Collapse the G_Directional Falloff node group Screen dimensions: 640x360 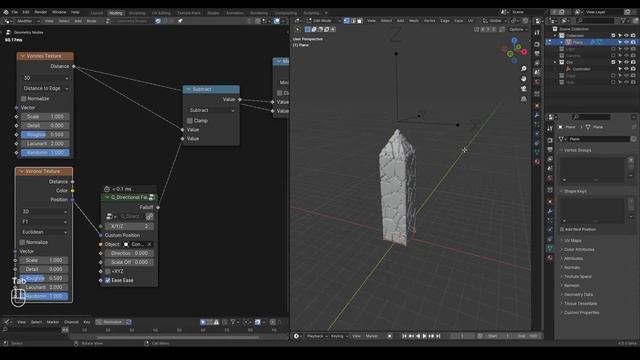click(107, 197)
